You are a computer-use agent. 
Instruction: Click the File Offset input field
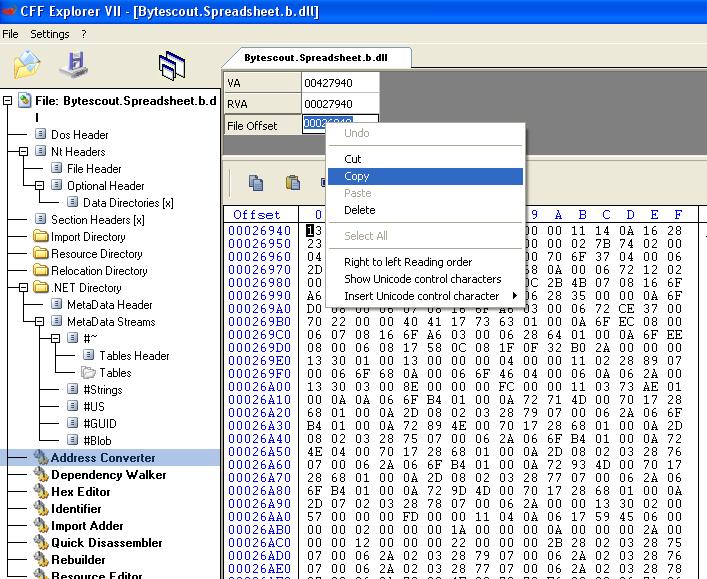click(340, 124)
